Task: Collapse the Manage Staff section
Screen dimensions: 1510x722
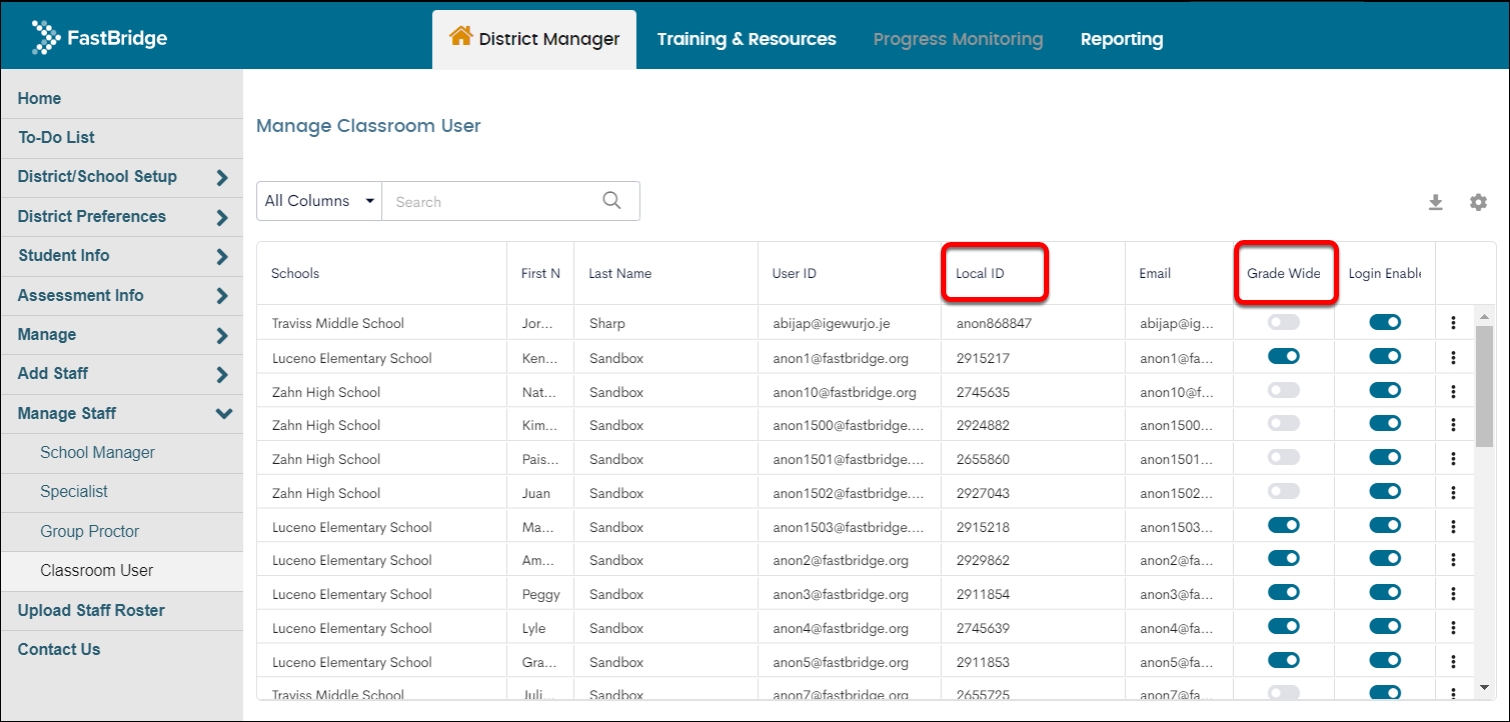Action: [121, 414]
